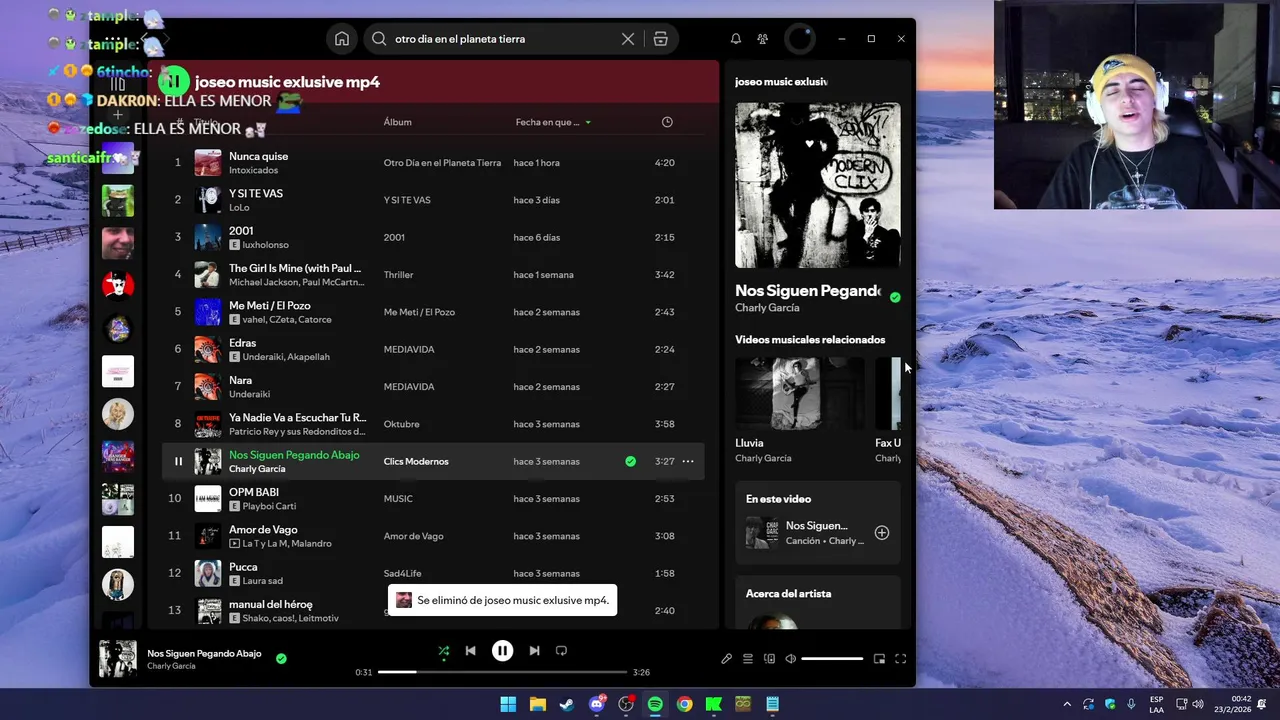Toggle the saved checkmark in the player bar
Viewport: 1280px width, 720px height.
coord(281,658)
